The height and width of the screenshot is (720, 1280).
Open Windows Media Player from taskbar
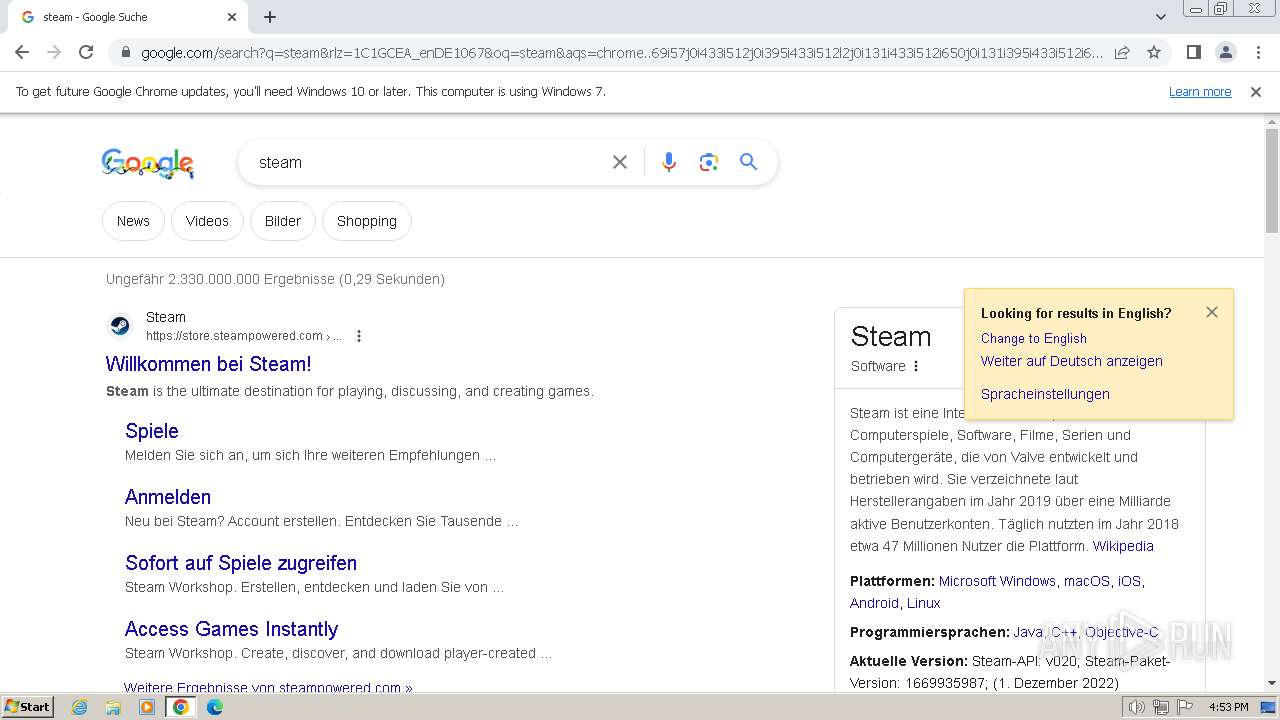[147, 707]
